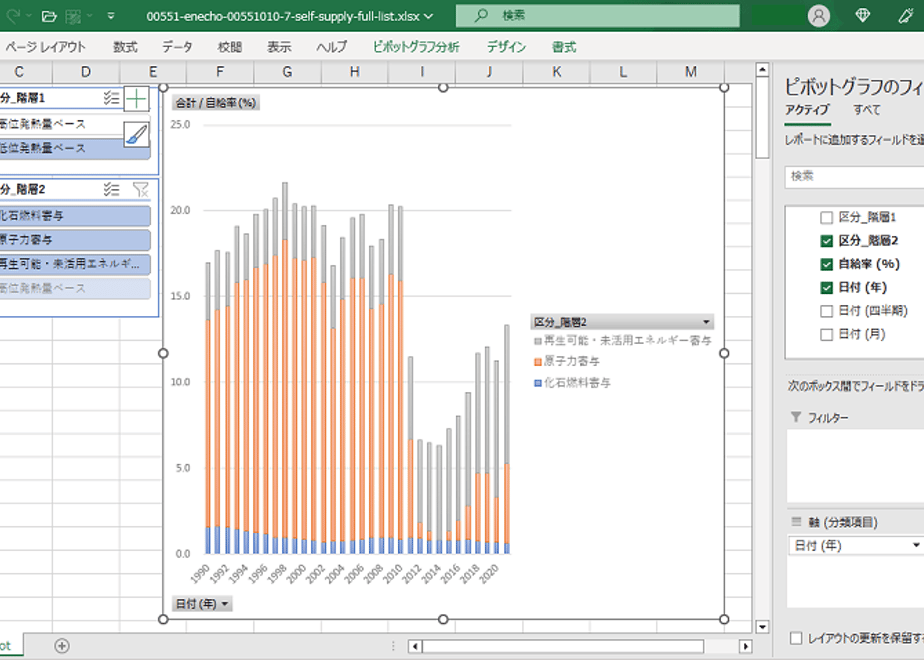Click the top-center chart resize handle
The height and width of the screenshot is (660, 924).
[443, 87]
